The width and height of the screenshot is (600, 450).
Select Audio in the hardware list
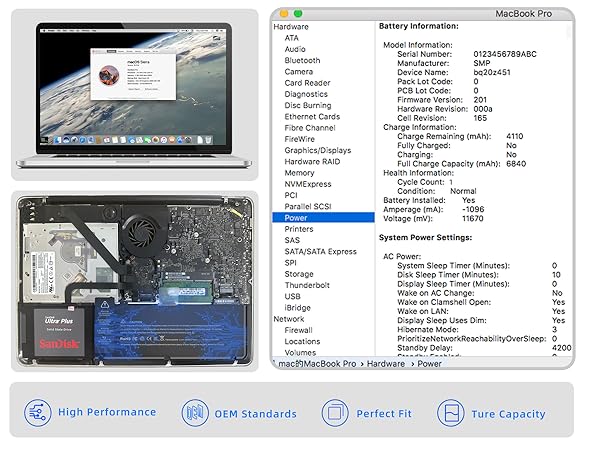point(295,49)
